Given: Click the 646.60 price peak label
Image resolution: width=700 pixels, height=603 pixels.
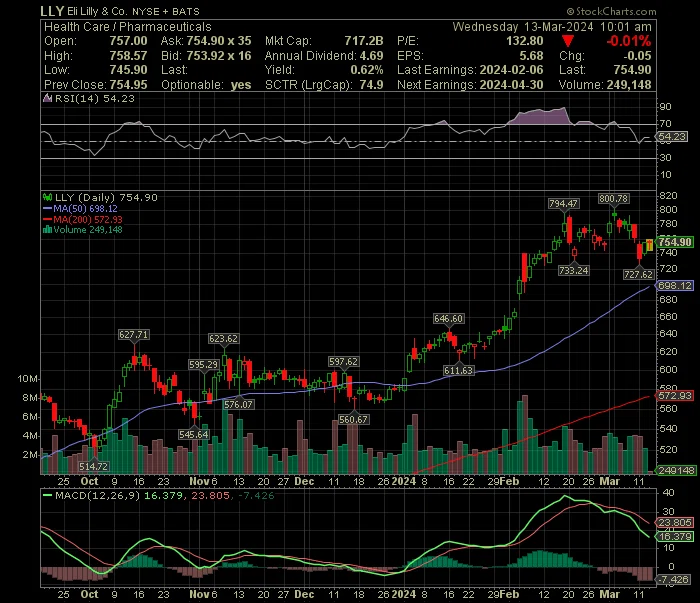Looking at the screenshot, I should 448,318.
